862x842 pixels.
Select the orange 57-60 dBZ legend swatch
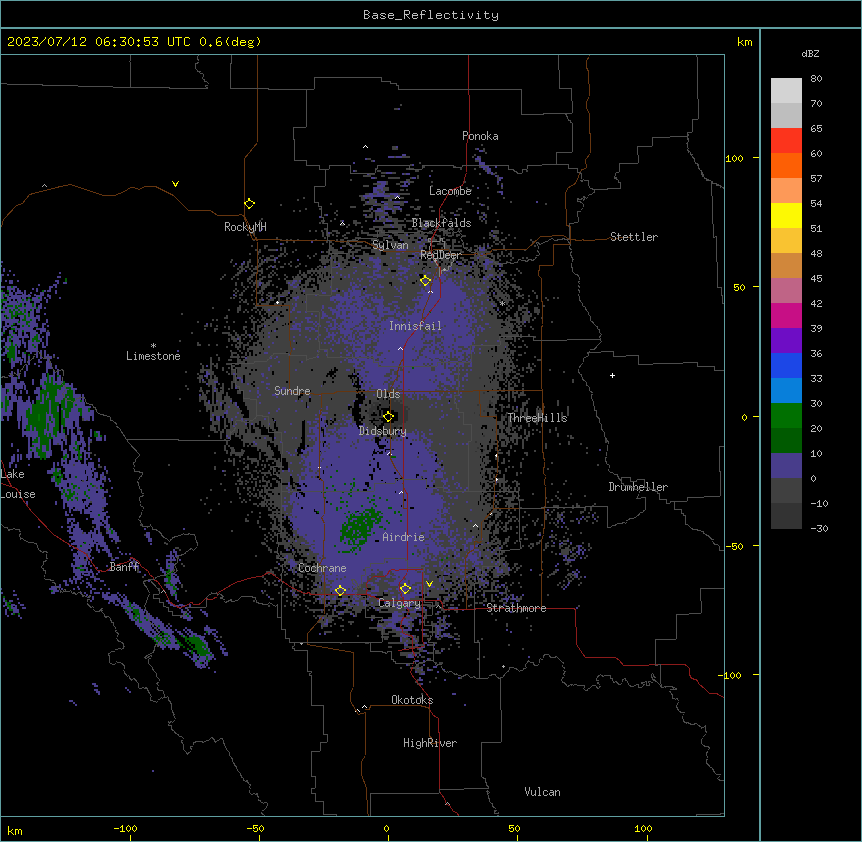786,165
